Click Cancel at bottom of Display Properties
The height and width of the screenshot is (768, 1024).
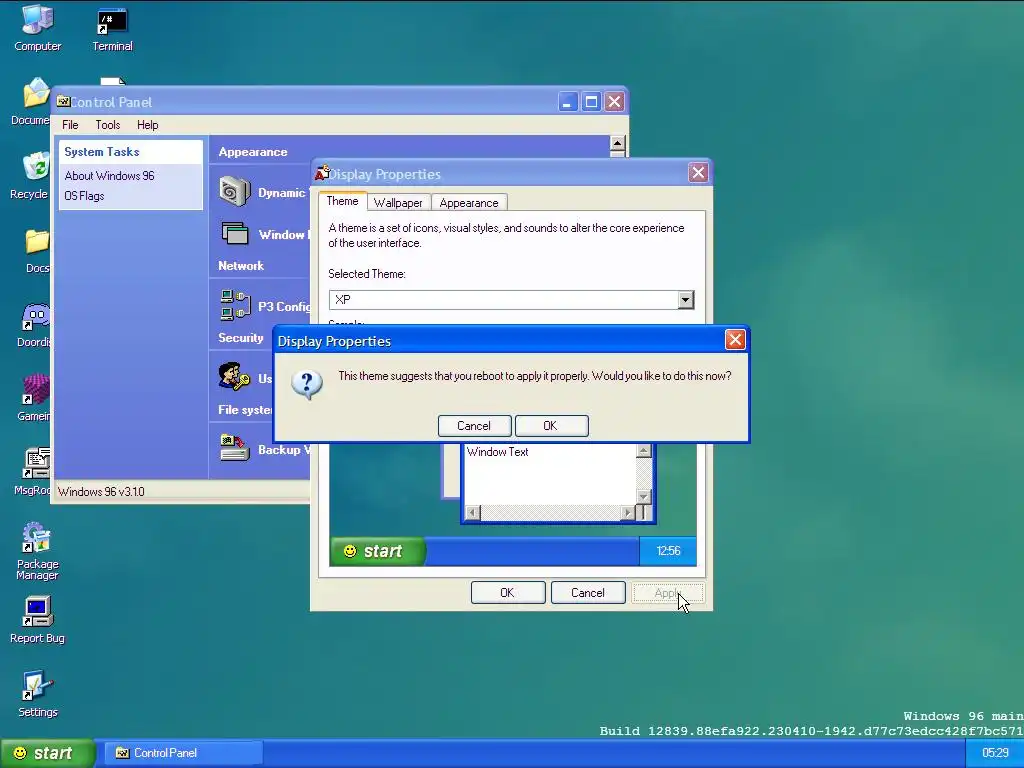(588, 593)
